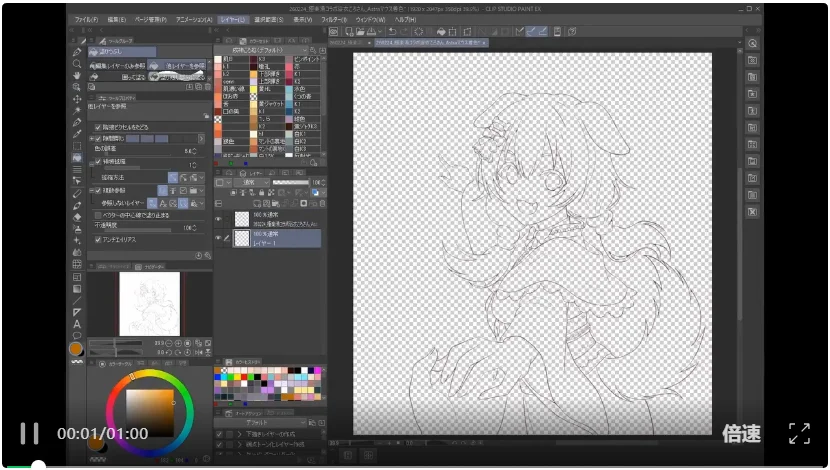Open the quick search icon at right sidebar top
This screenshot has width=830, height=470.
(752, 43)
